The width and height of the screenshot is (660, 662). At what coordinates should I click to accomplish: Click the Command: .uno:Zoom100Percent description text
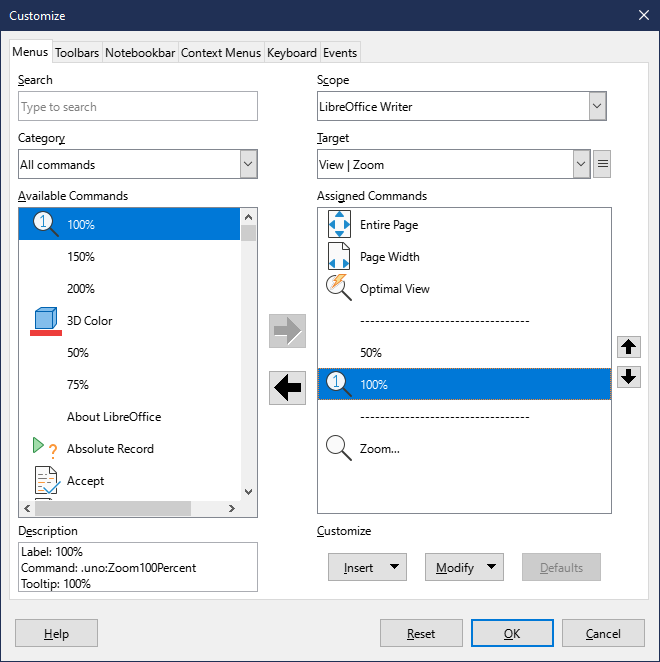point(109,567)
